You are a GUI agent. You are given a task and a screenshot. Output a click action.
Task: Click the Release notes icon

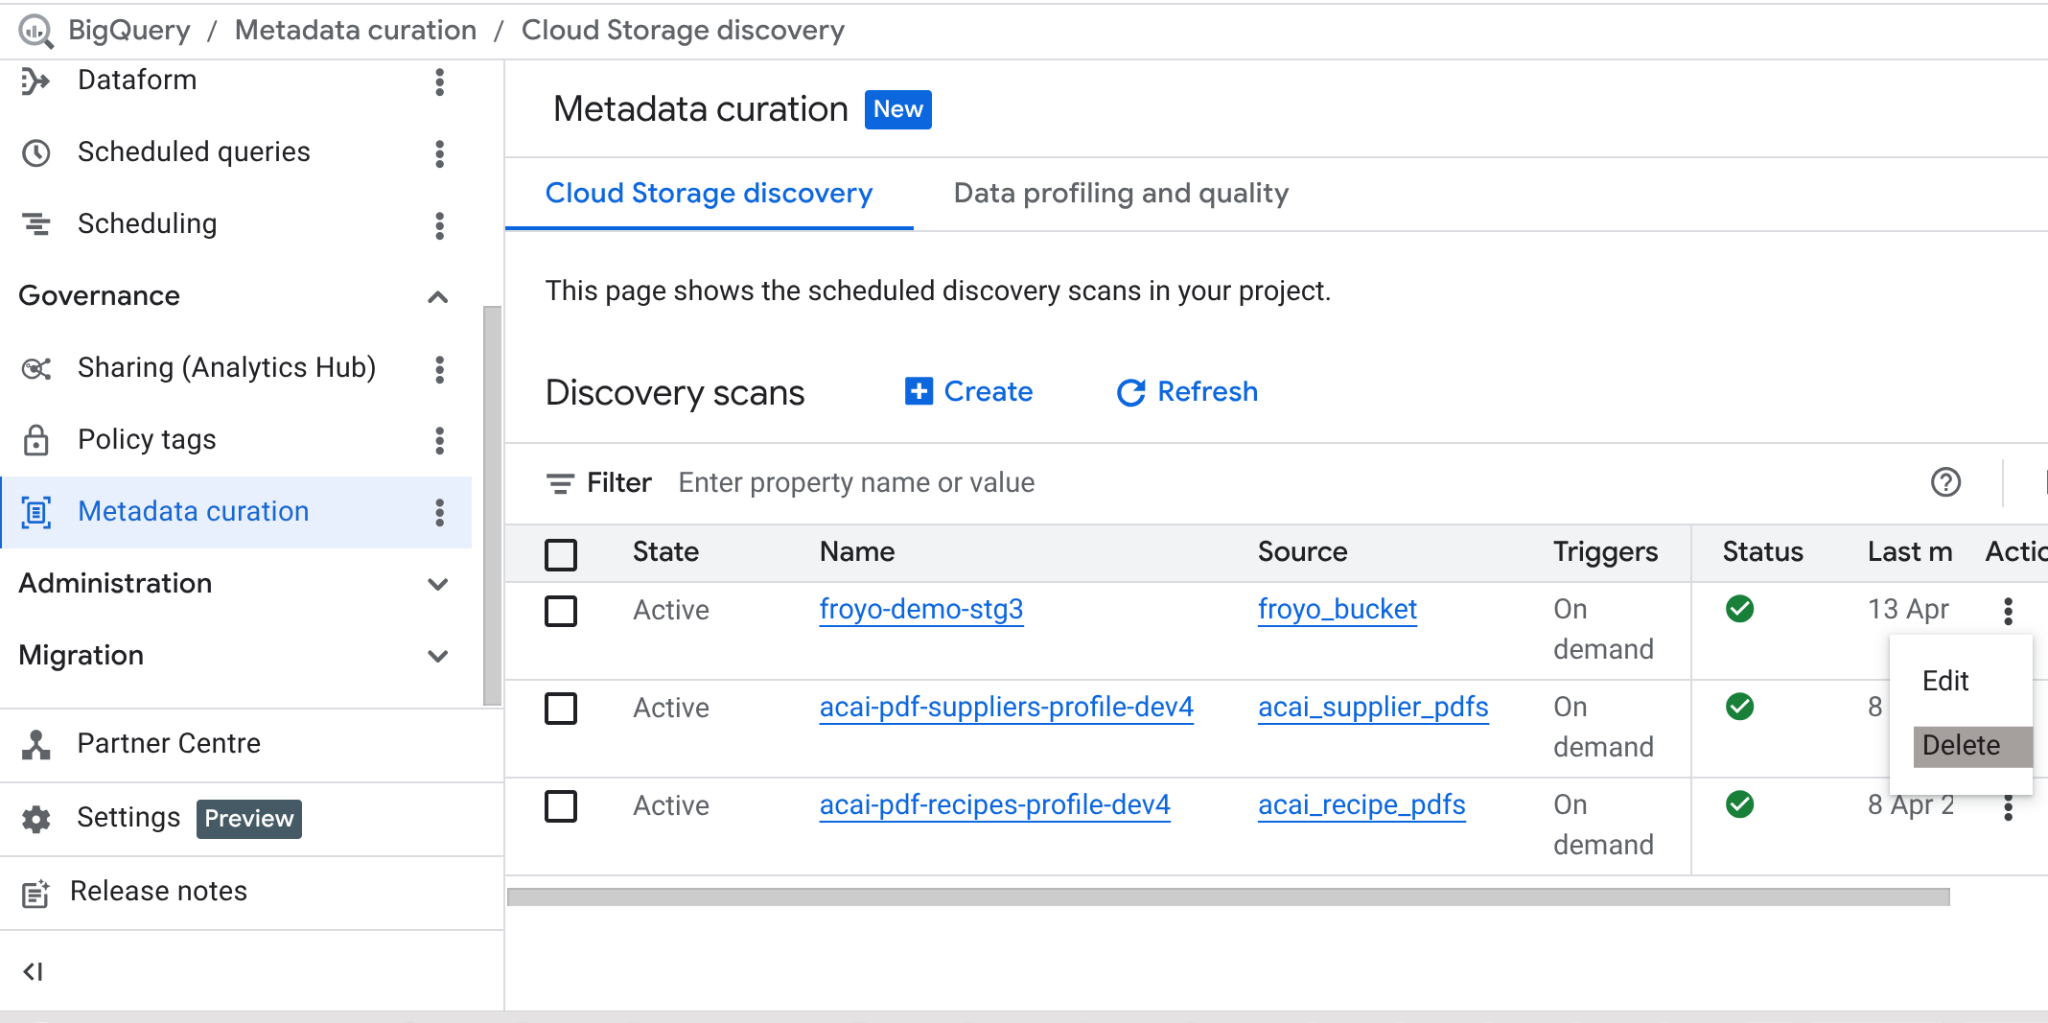pos(36,893)
